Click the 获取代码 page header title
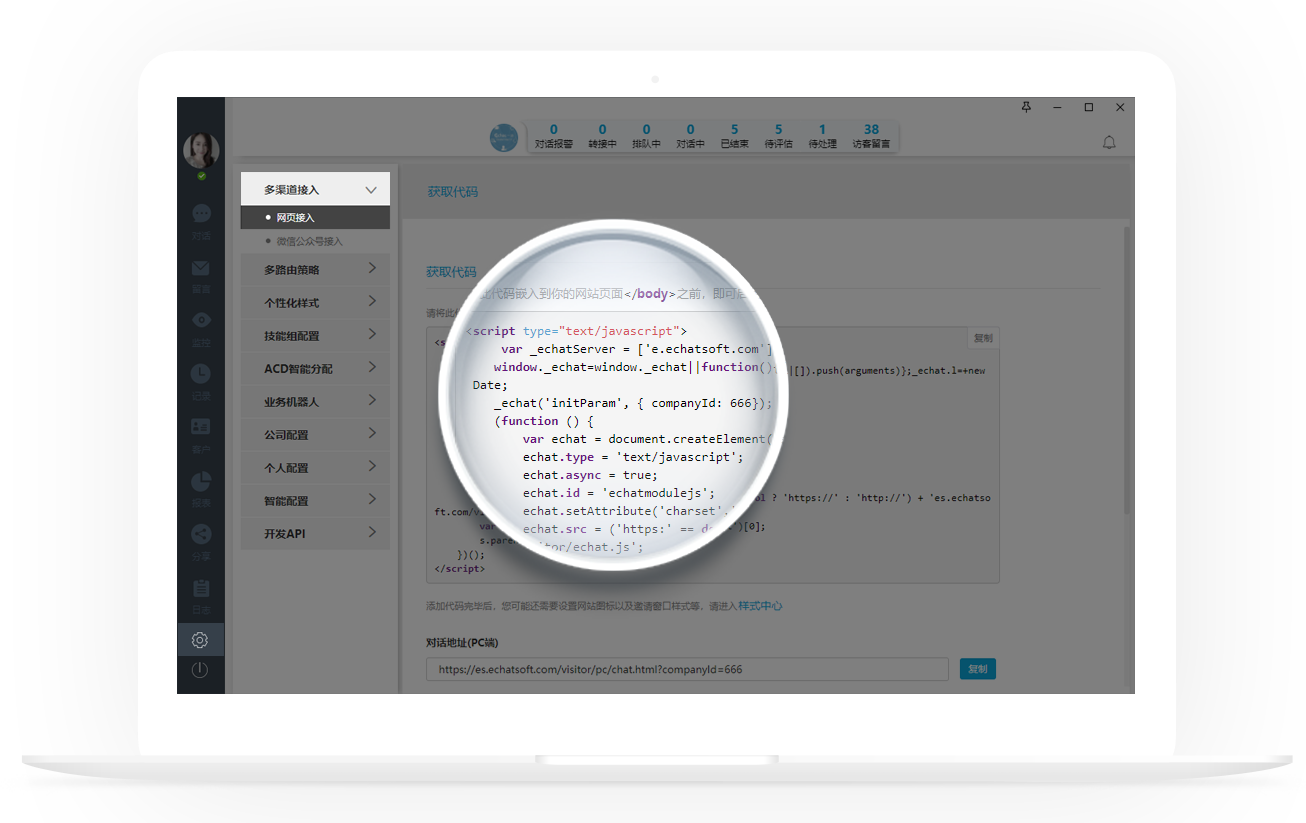 coord(452,191)
